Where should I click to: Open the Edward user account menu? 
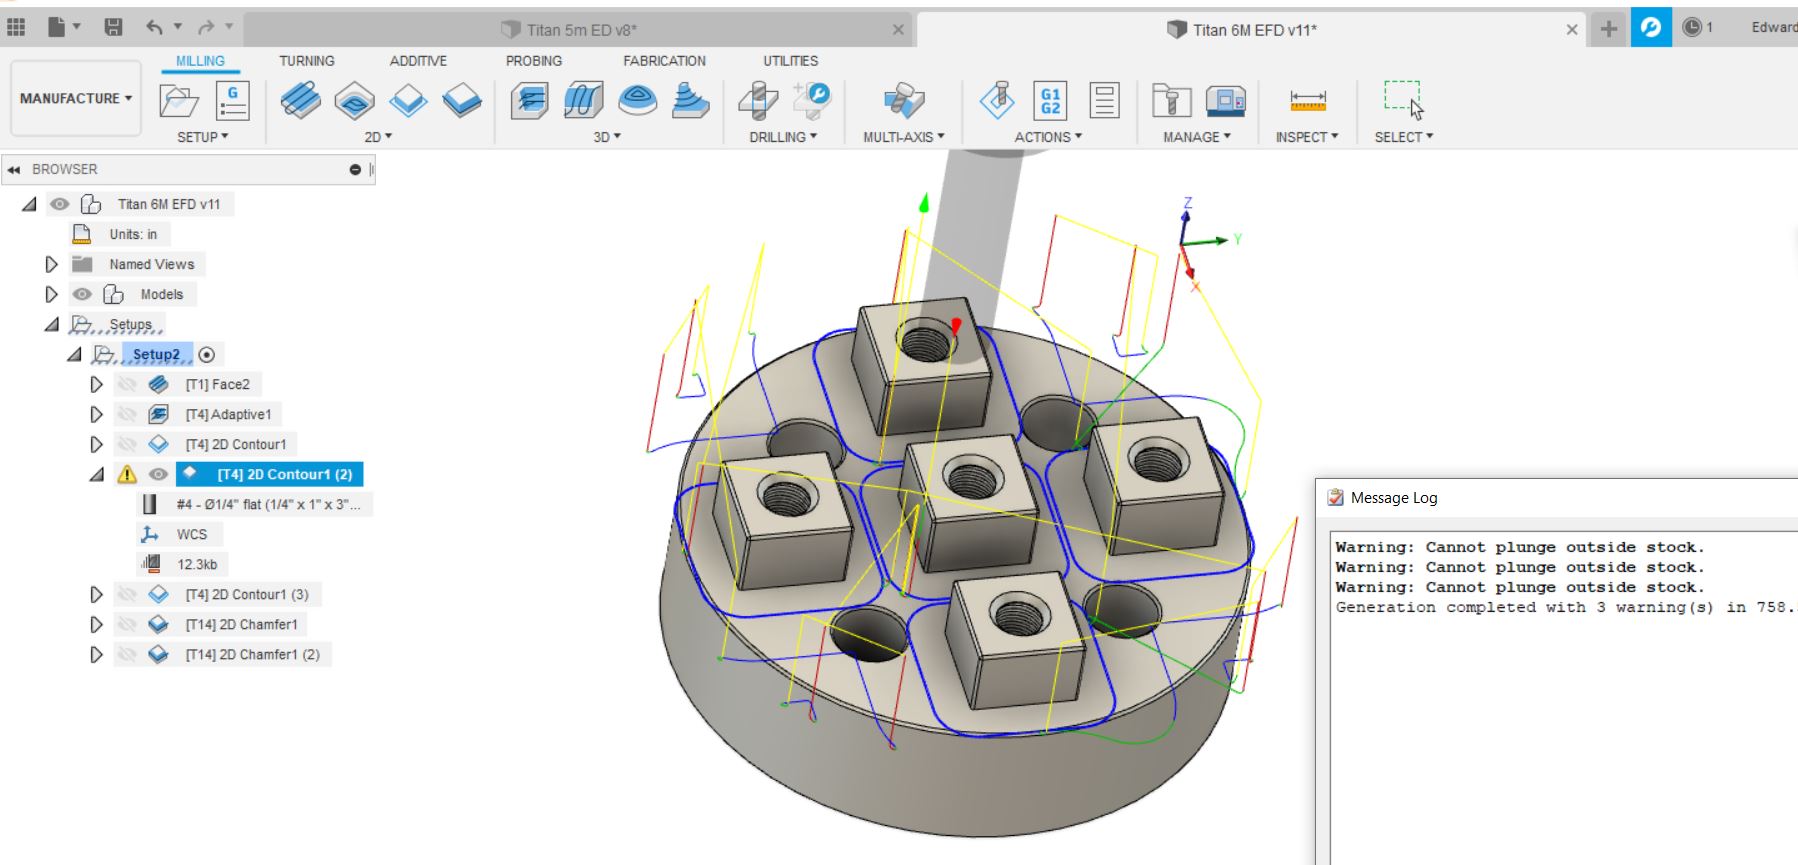click(x=1774, y=28)
